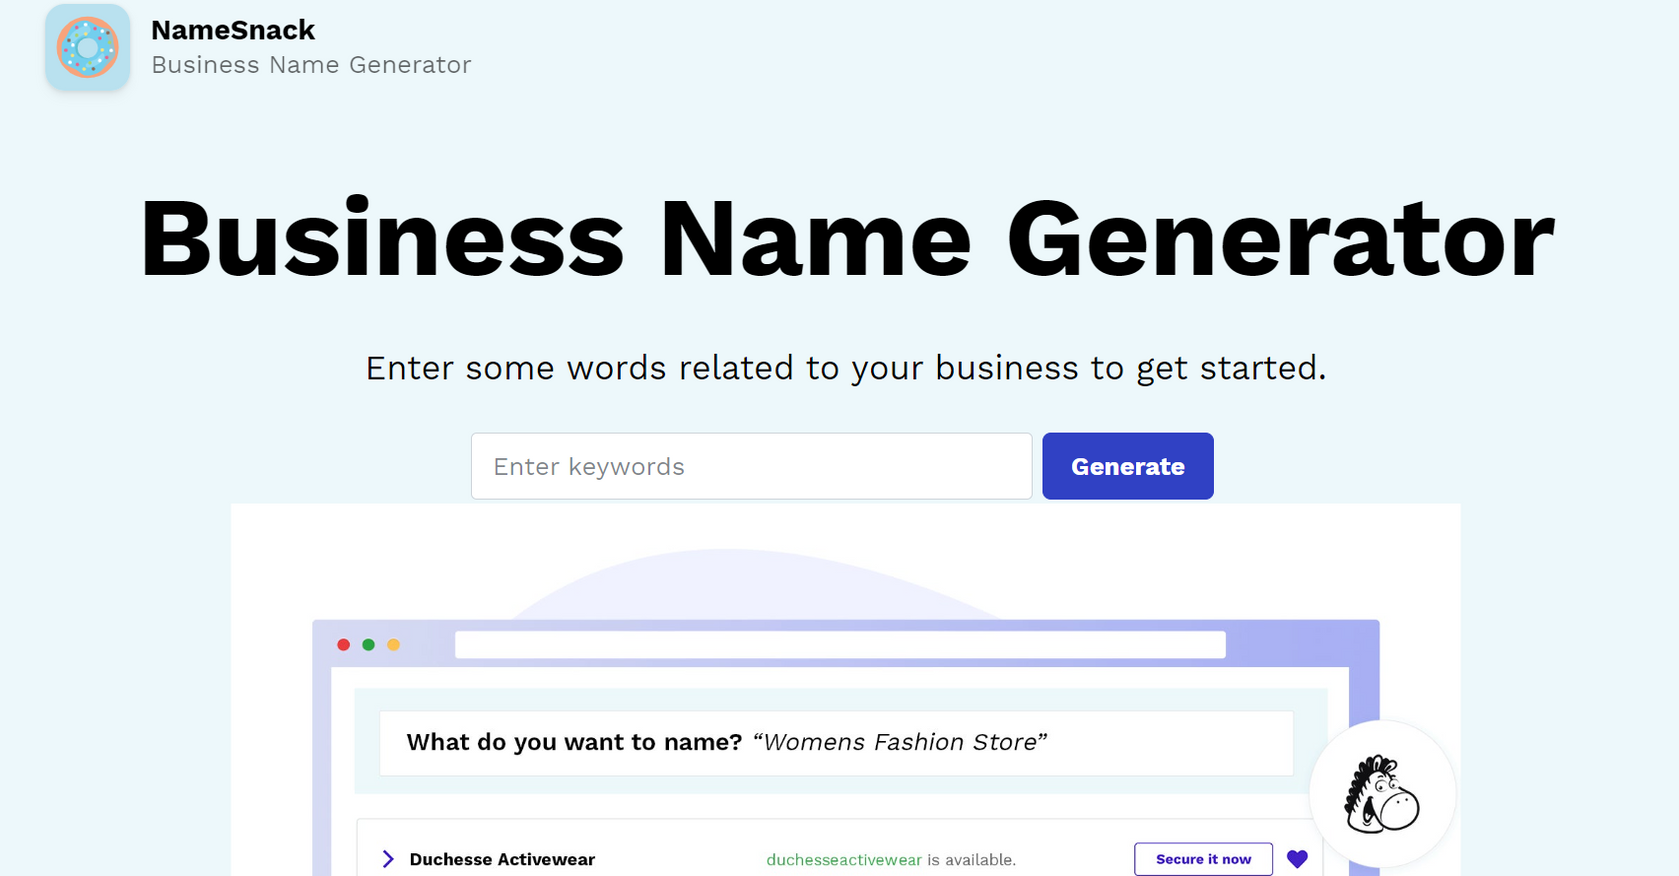Click the What do you want to name box
The height and width of the screenshot is (876, 1679).
[x=836, y=743]
